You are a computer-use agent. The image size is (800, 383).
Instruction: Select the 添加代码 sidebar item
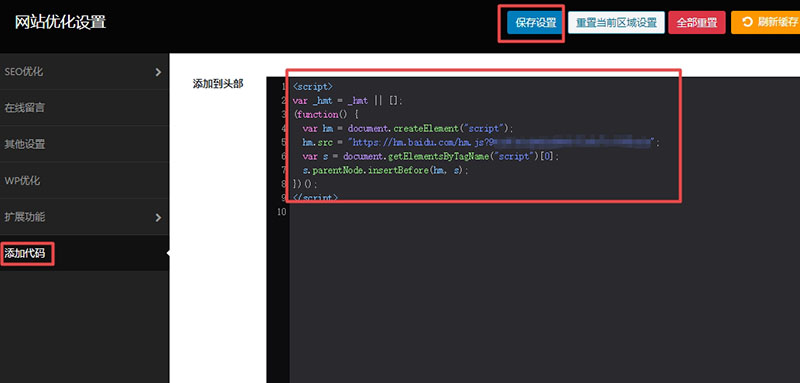click(84, 253)
